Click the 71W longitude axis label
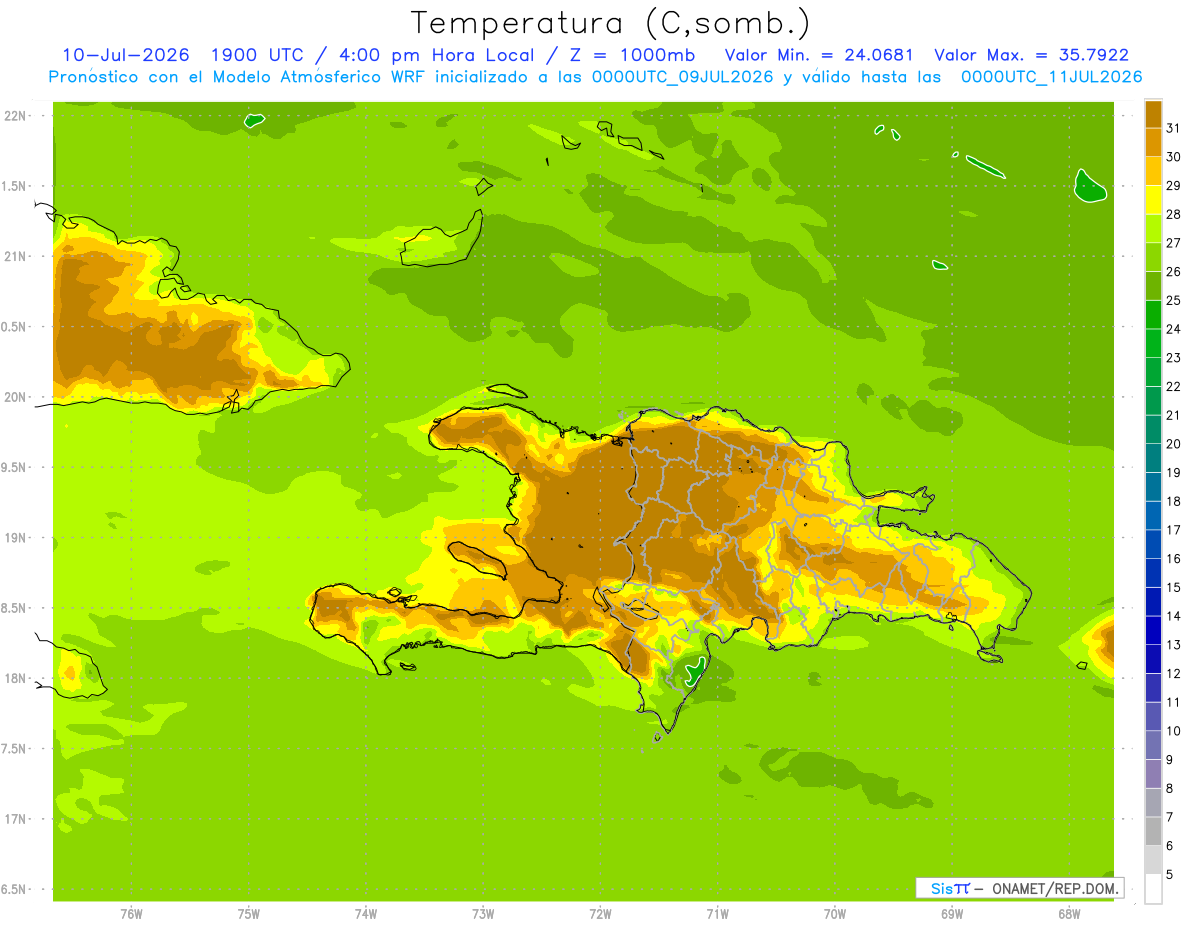 pyautogui.click(x=717, y=914)
